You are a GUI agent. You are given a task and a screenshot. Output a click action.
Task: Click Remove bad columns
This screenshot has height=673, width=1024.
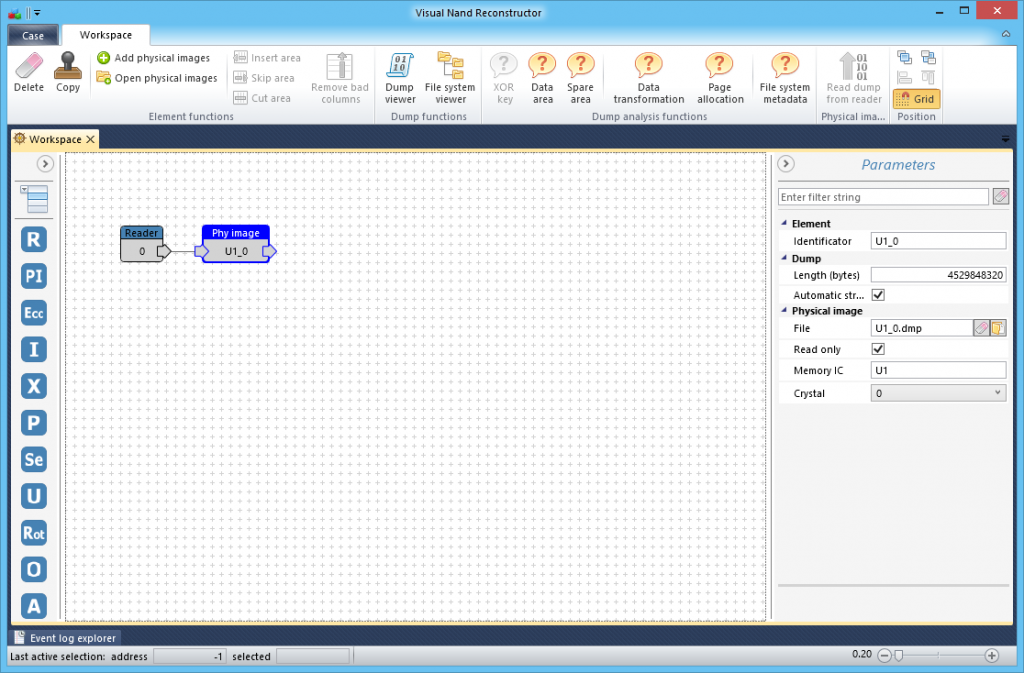pyautogui.click(x=340, y=78)
